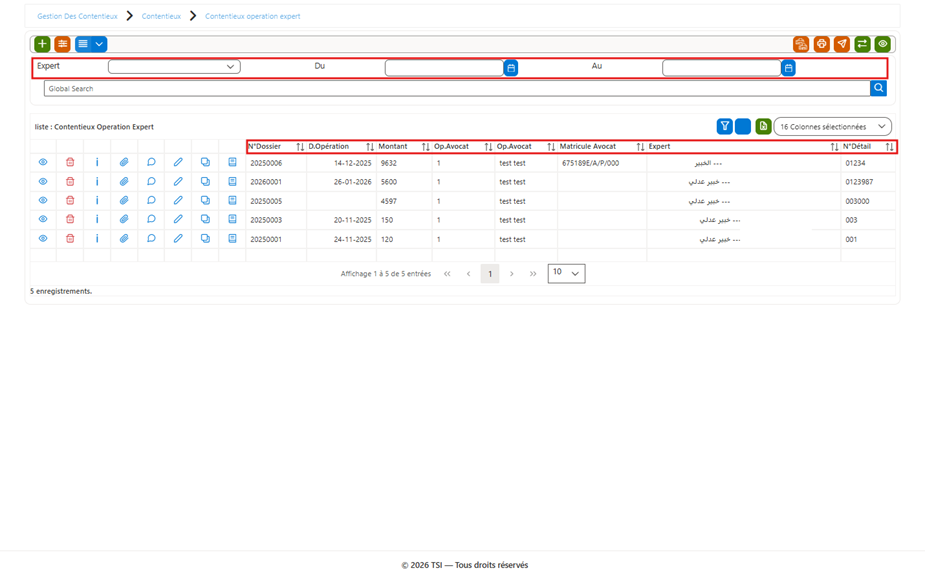Click the green eye icon in toolbar

click(883, 44)
